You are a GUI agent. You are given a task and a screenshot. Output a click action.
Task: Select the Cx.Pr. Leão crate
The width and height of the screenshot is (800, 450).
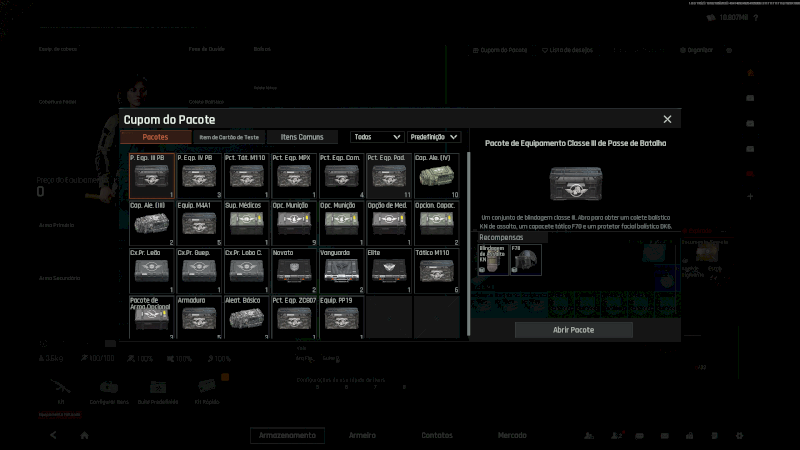tap(152, 270)
